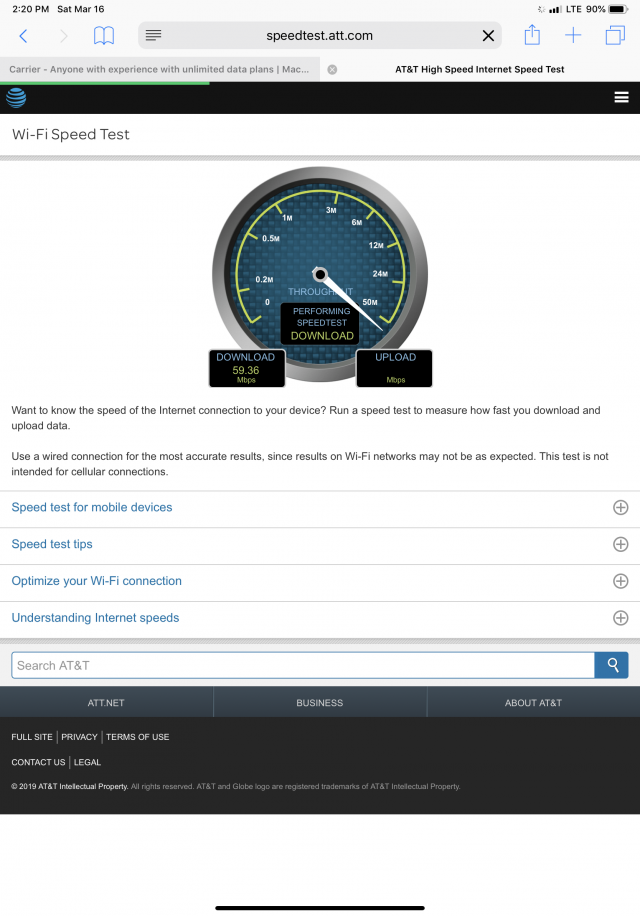Image resolution: width=640 pixels, height=916 pixels.
Task: Tap the 2:20 PM clock
Action: pyautogui.click(x=30, y=9)
